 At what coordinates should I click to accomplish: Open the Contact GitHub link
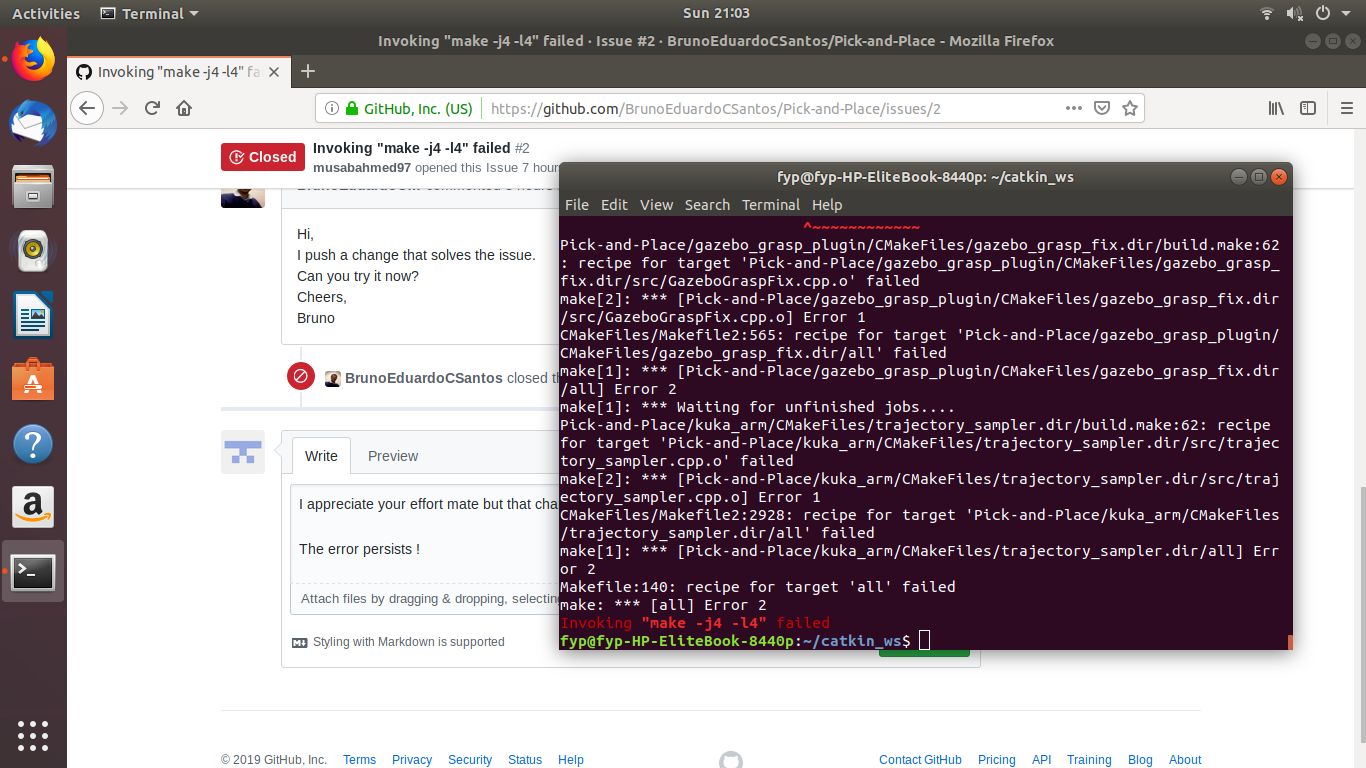tap(919, 760)
